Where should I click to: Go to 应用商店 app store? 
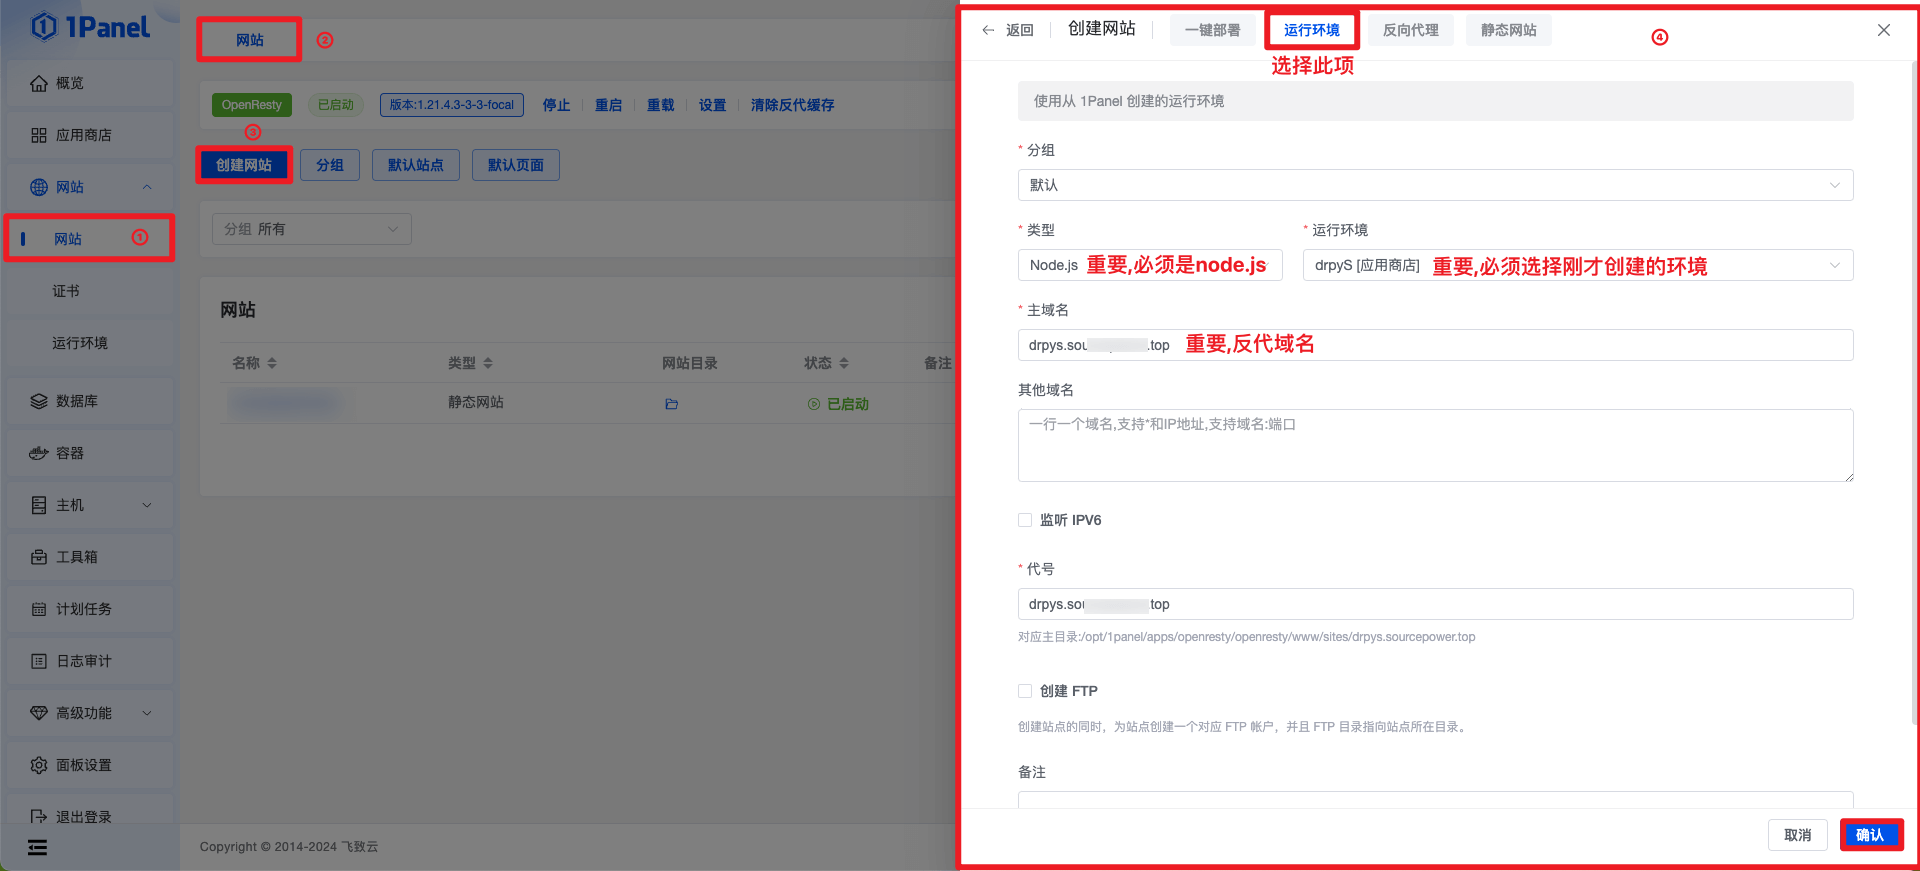tap(83, 135)
